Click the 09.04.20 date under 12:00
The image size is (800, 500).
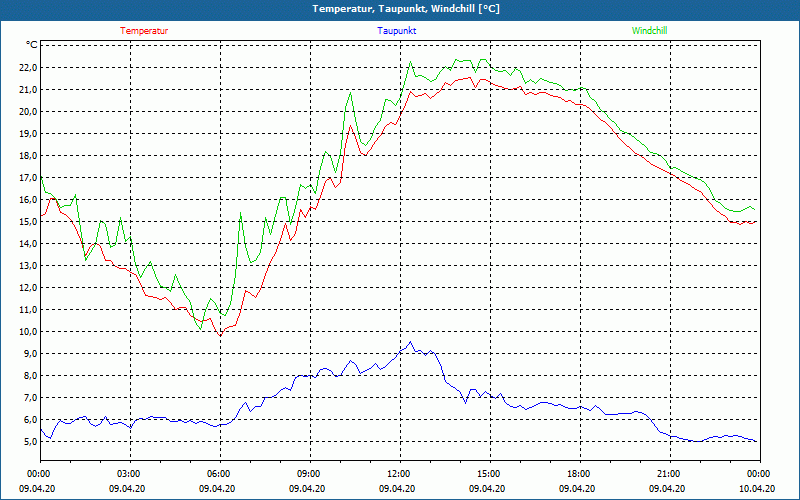point(397,488)
